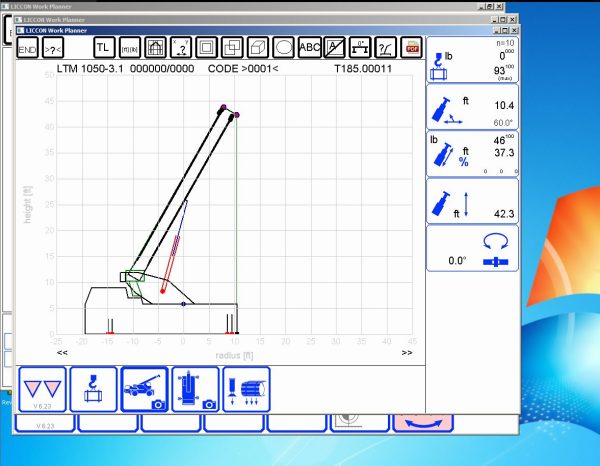This screenshot has width=600, height=466.
Task: Select the ellipse drawing tool
Action: (x=284, y=48)
